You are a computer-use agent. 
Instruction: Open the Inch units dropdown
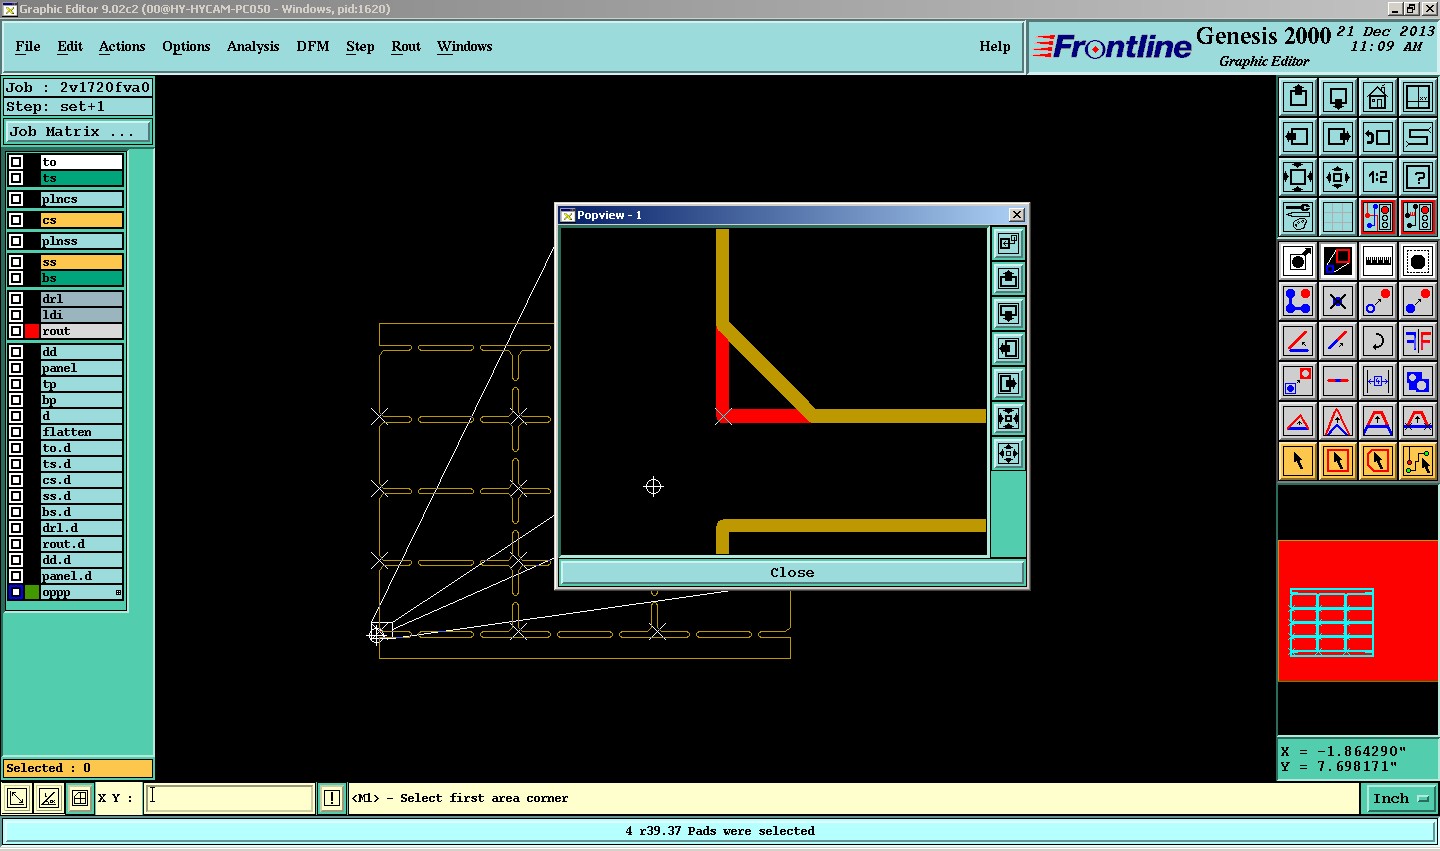point(1400,798)
